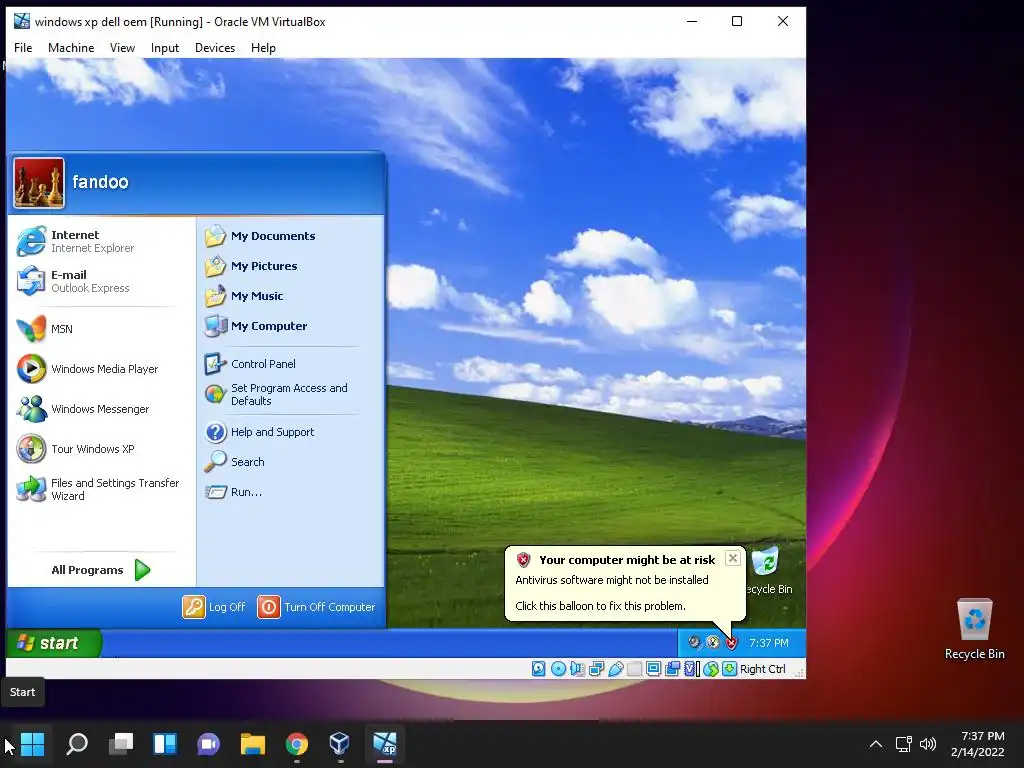Click VirtualBox network indicator
1024x768 pixels.
tap(596, 669)
